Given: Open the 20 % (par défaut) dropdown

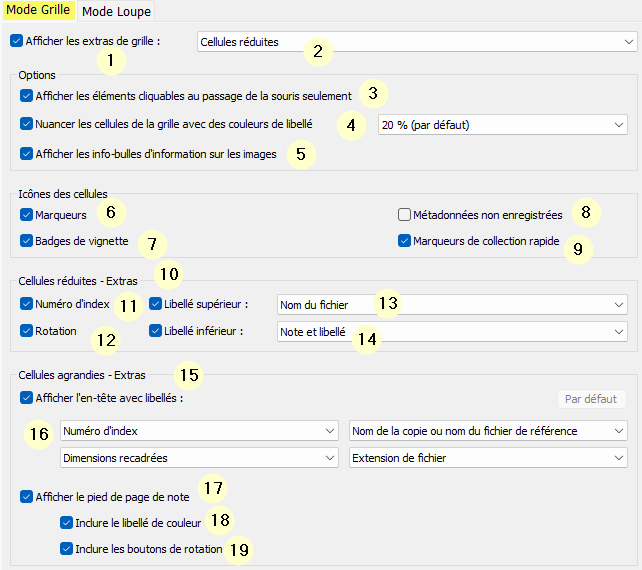Looking at the screenshot, I should 501,125.
